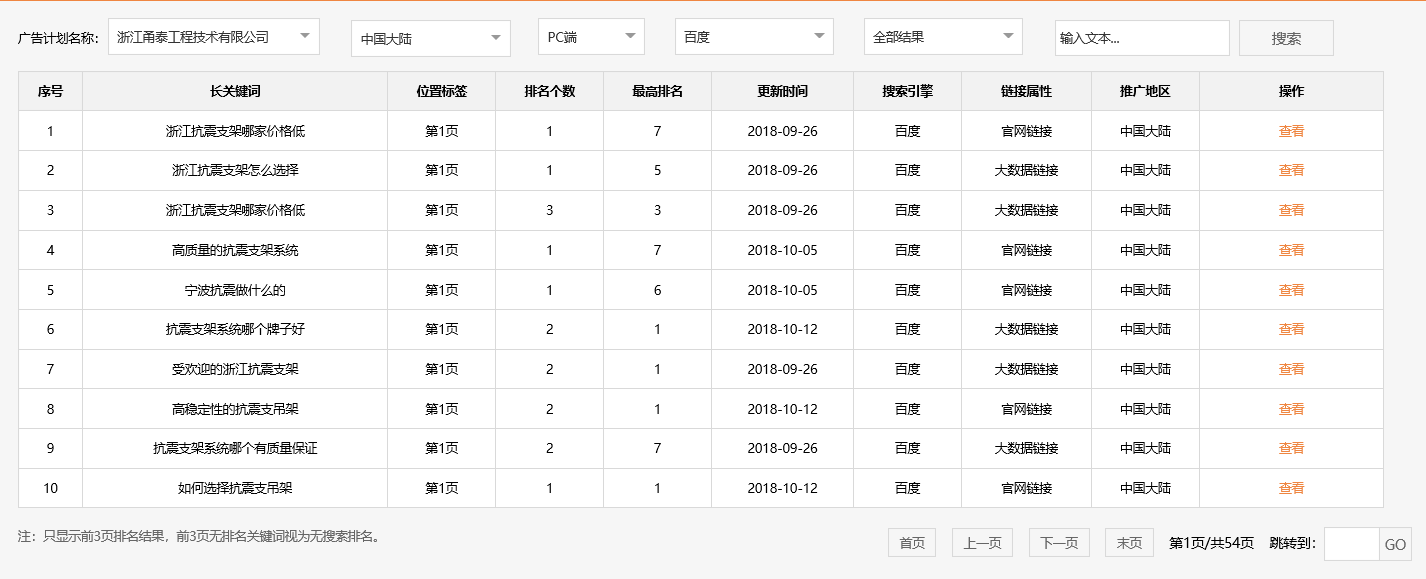
Task: Expand the 百度 search engine dropdown
Action: pos(754,36)
